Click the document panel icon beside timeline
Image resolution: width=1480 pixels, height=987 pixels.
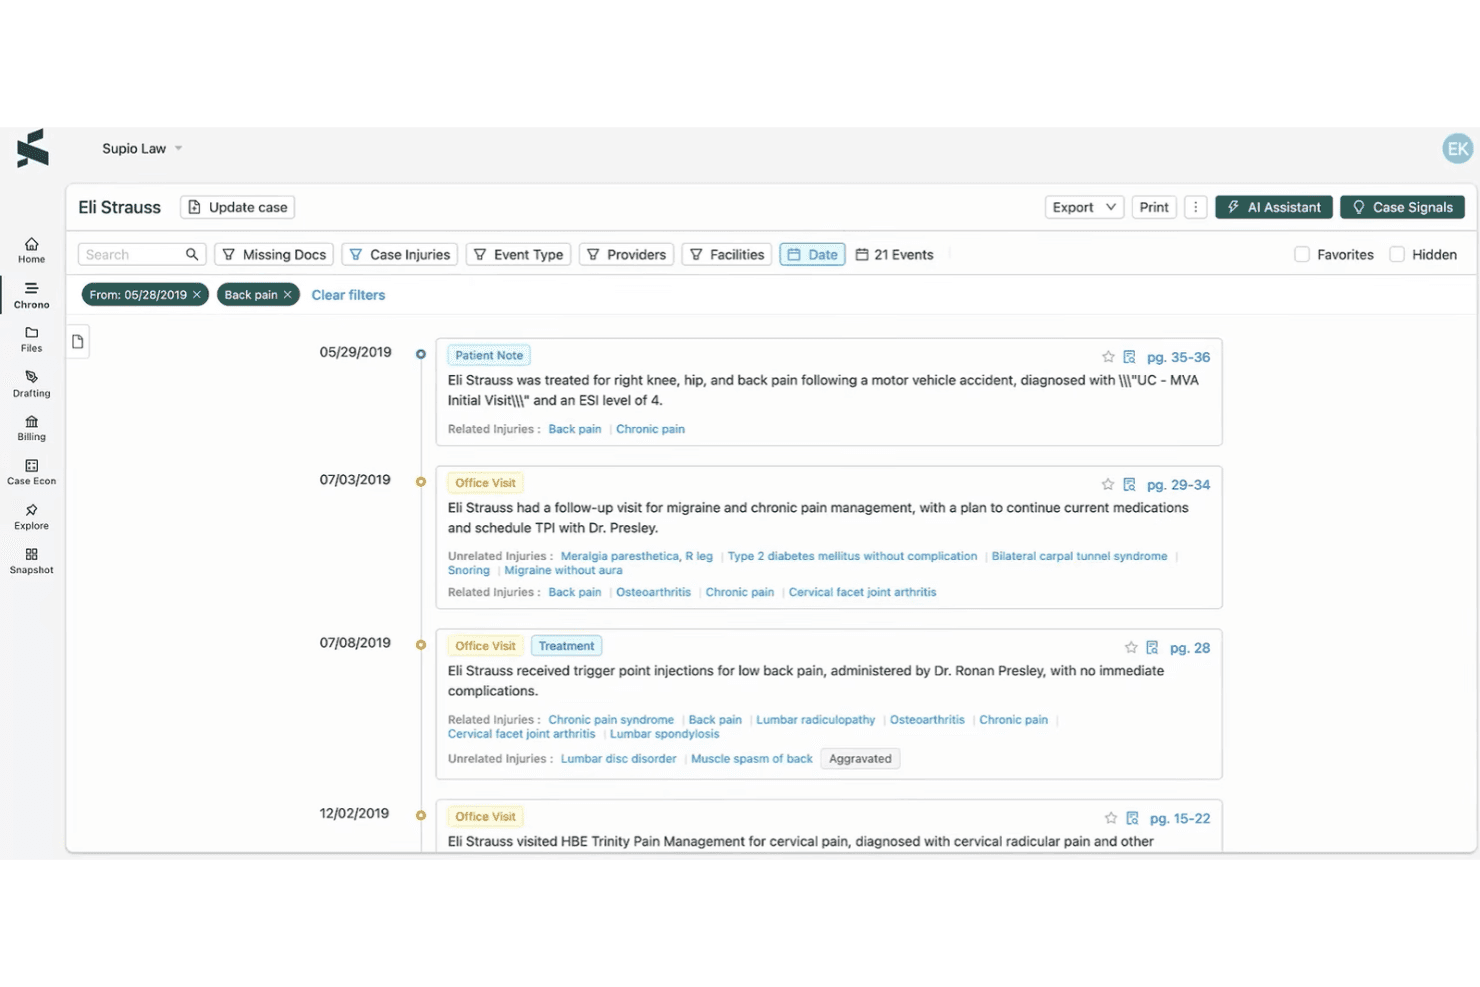tap(78, 342)
